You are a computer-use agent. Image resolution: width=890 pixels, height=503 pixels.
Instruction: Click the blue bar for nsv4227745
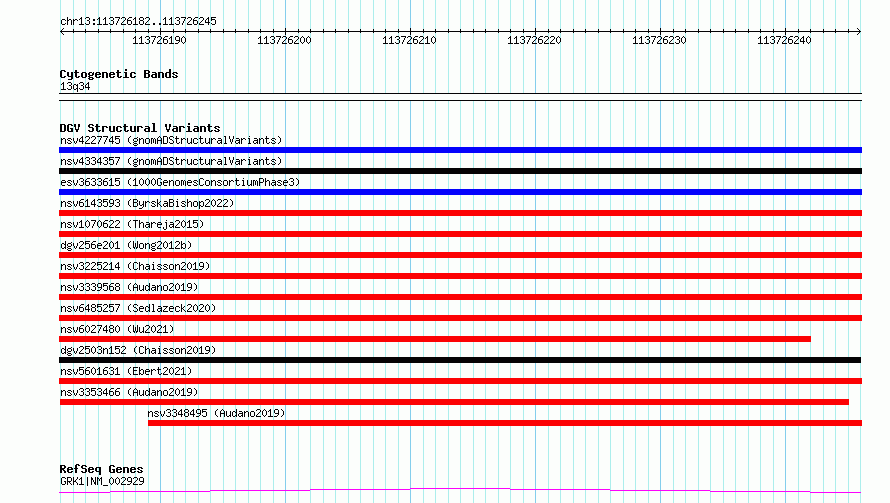tap(460, 150)
